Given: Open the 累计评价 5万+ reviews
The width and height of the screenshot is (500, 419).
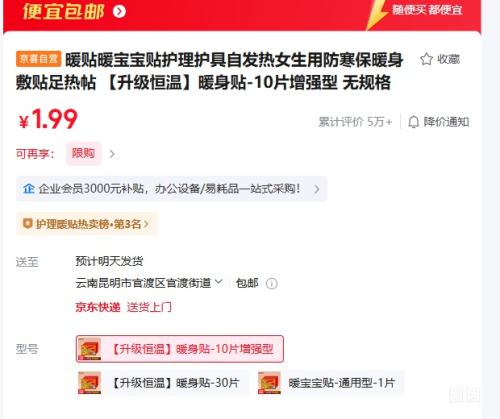Looking at the screenshot, I should pyautogui.click(x=355, y=122).
